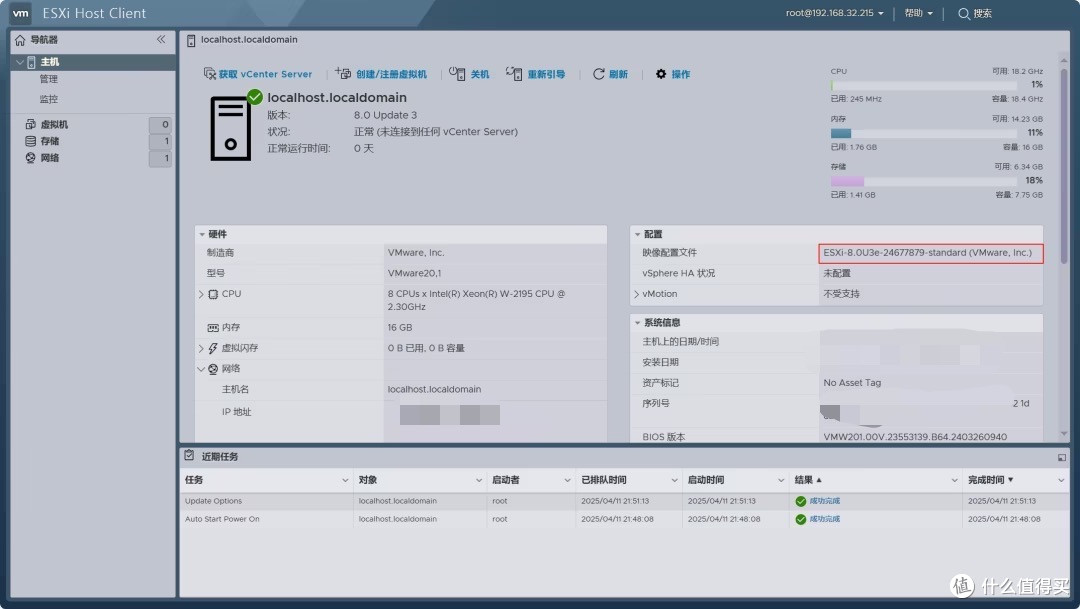Click the recent tasks clipboard icon
The width and height of the screenshot is (1080, 609).
coord(189,455)
